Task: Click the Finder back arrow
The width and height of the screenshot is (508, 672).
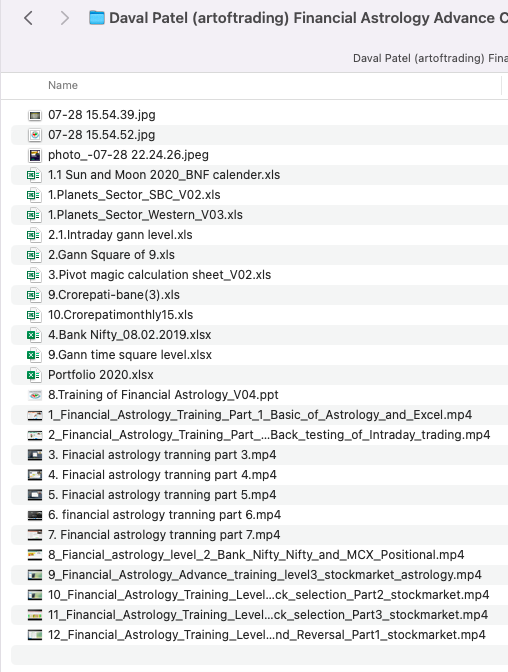Action: point(28,18)
